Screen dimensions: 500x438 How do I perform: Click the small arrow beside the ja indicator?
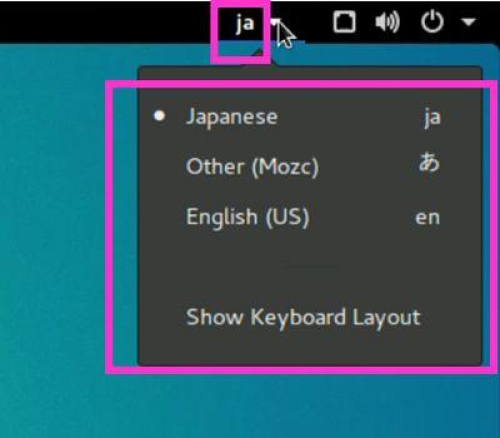coord(274,22)
